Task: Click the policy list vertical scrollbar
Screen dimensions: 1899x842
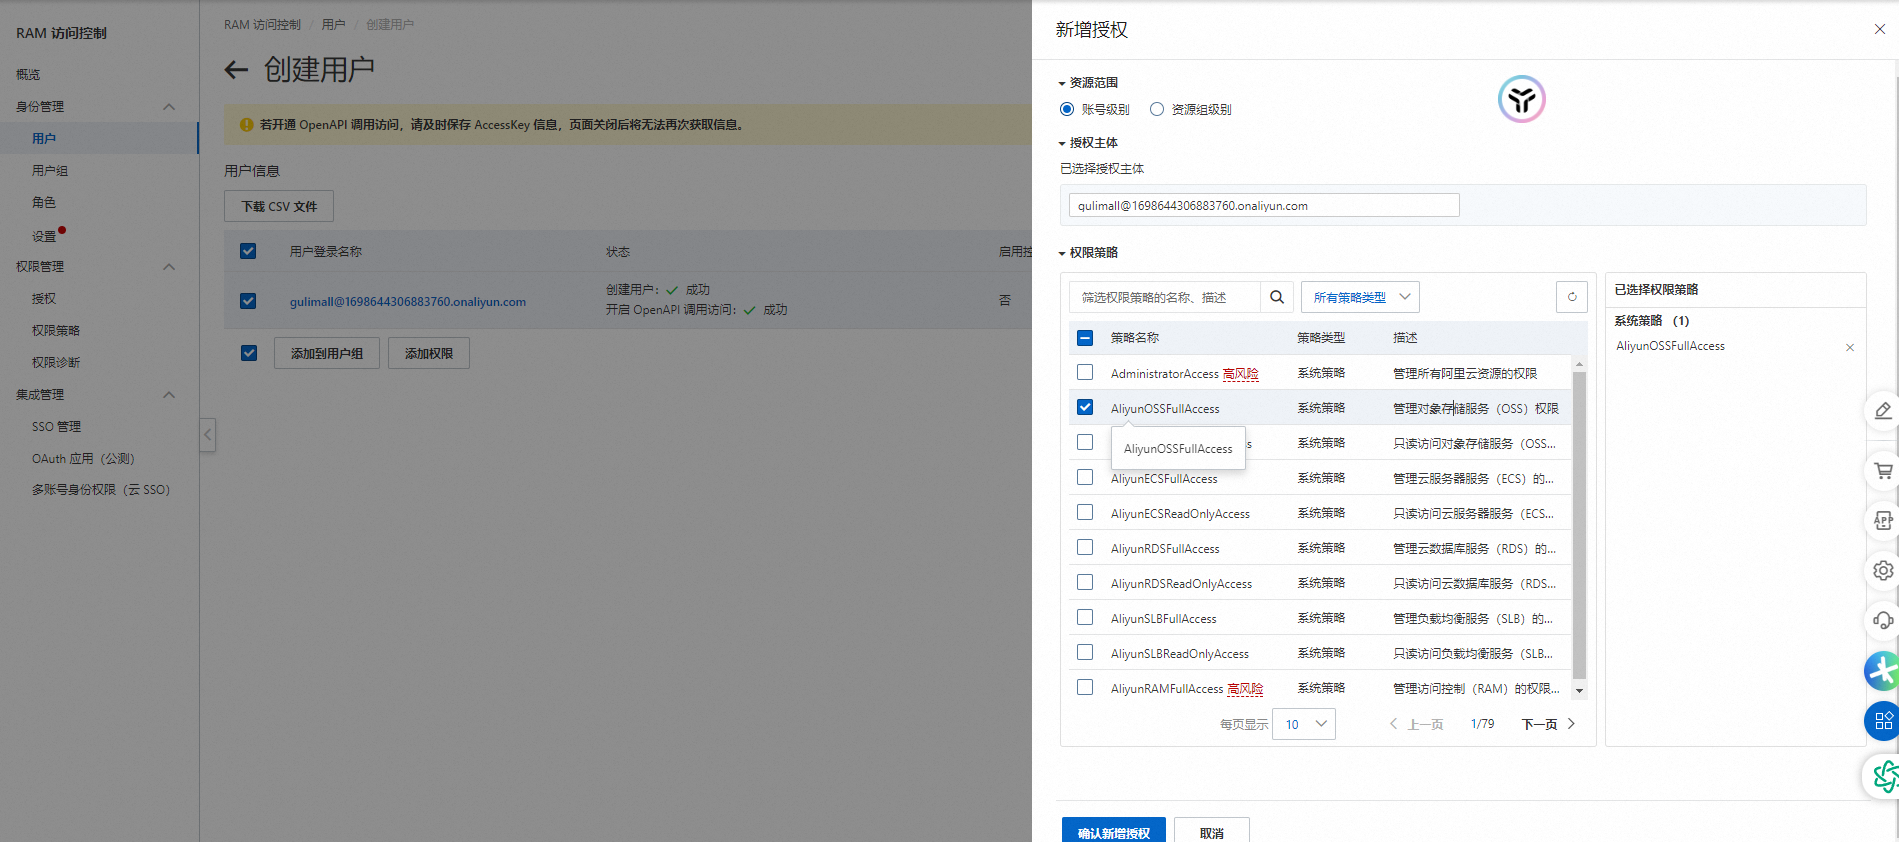Action: point(1580,526)
